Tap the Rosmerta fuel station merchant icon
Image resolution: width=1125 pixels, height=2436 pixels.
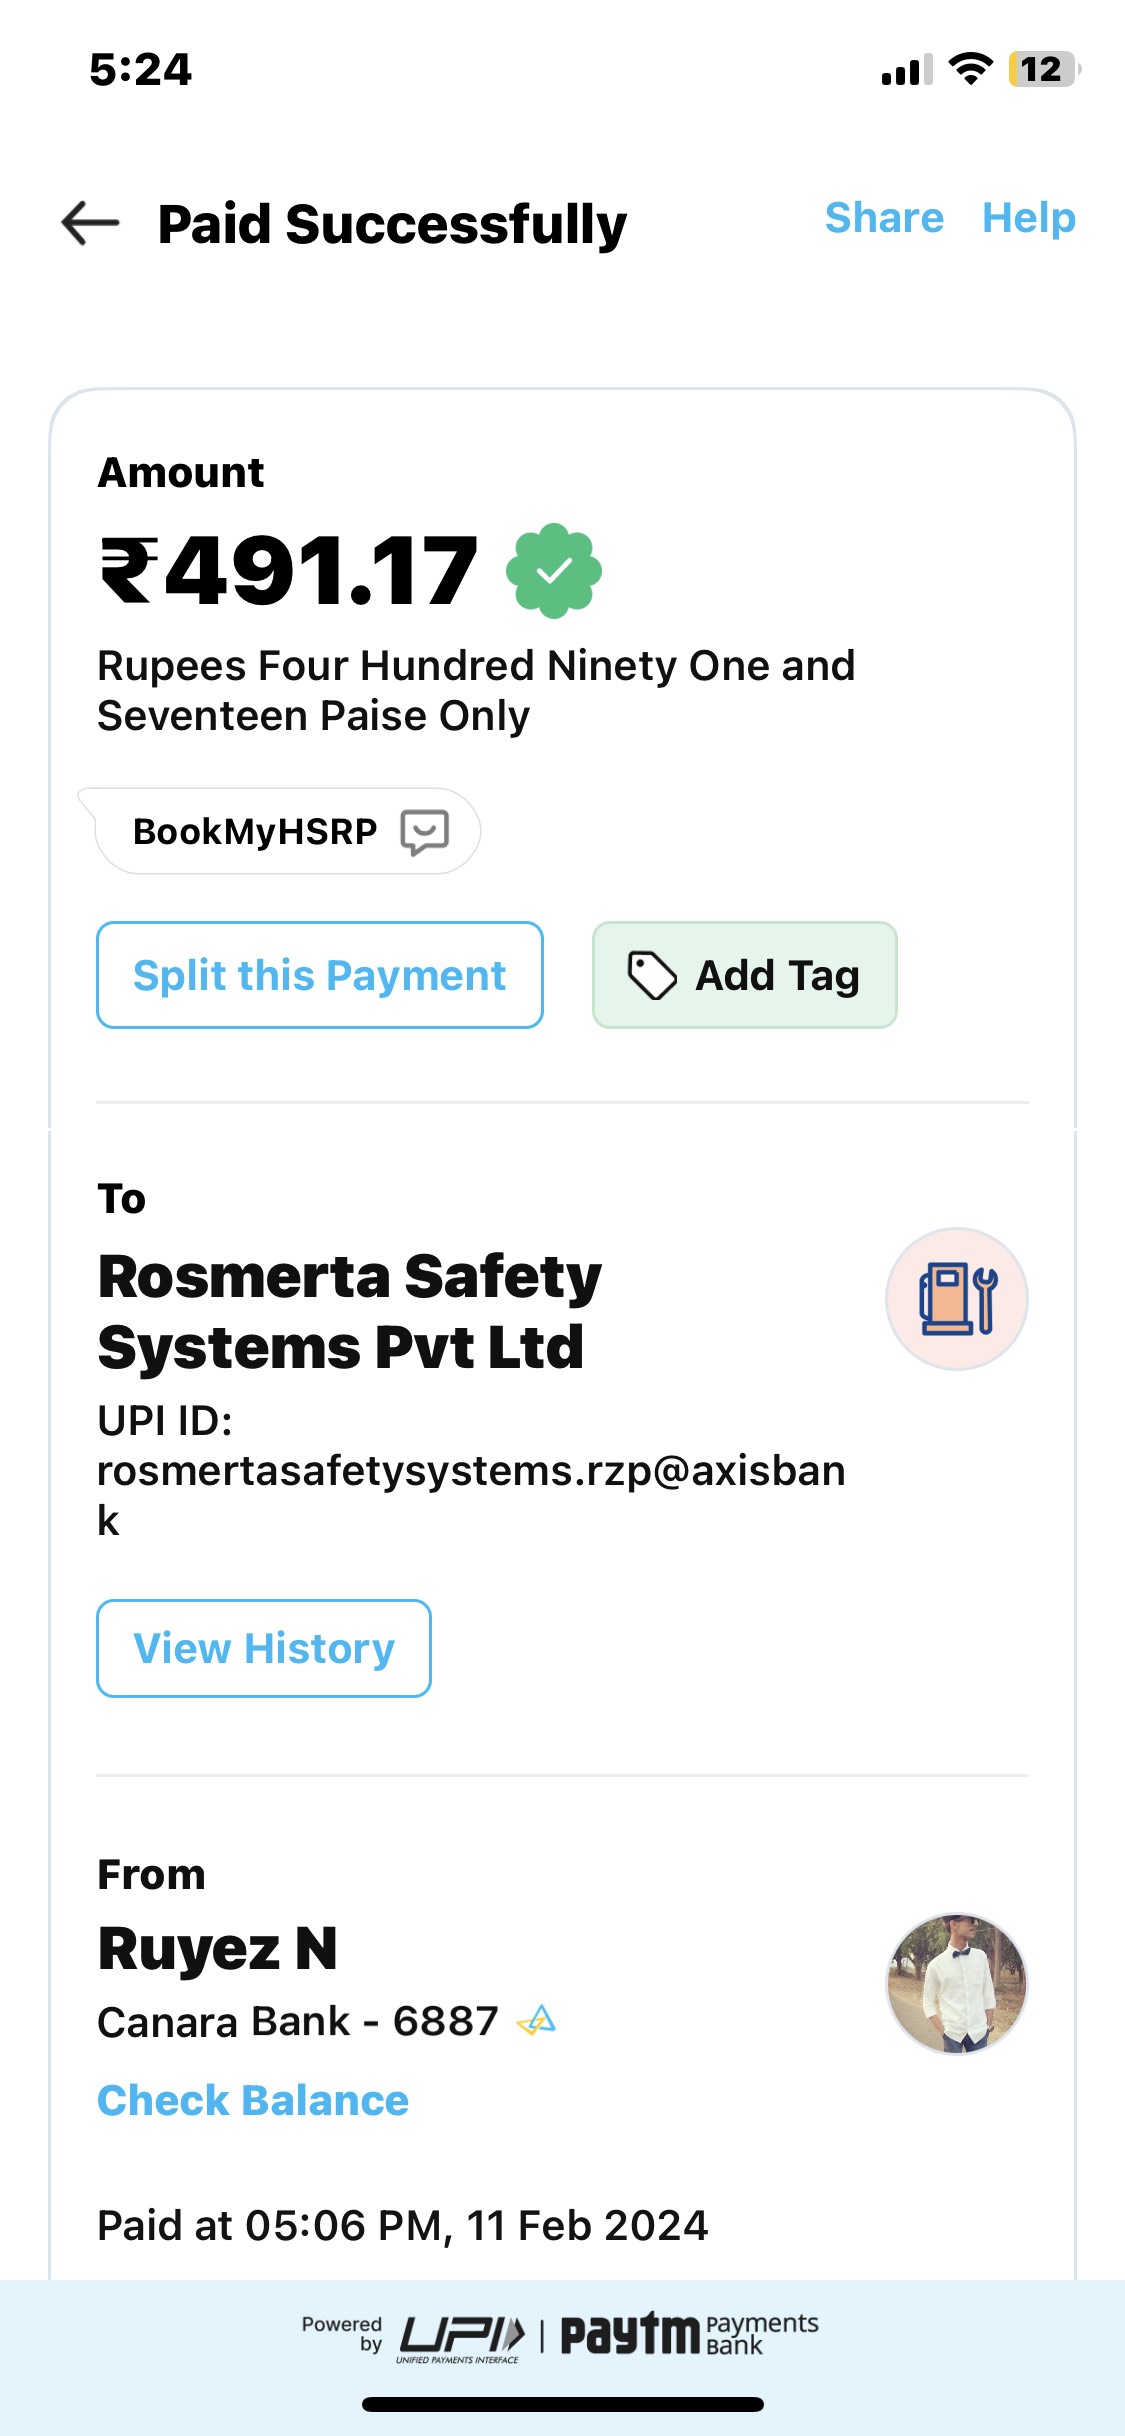[x=957, y=1298]
